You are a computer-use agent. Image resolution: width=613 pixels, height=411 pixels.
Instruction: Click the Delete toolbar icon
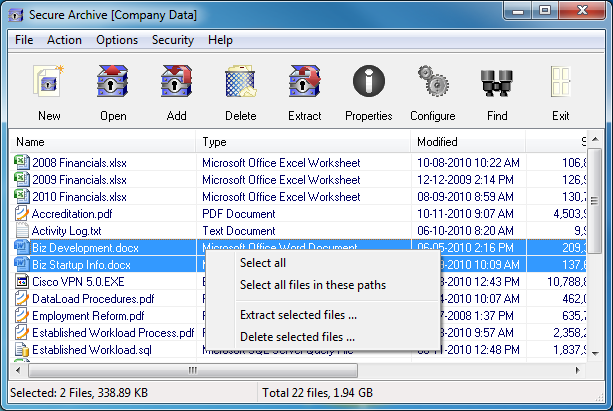tap(240, 83)
